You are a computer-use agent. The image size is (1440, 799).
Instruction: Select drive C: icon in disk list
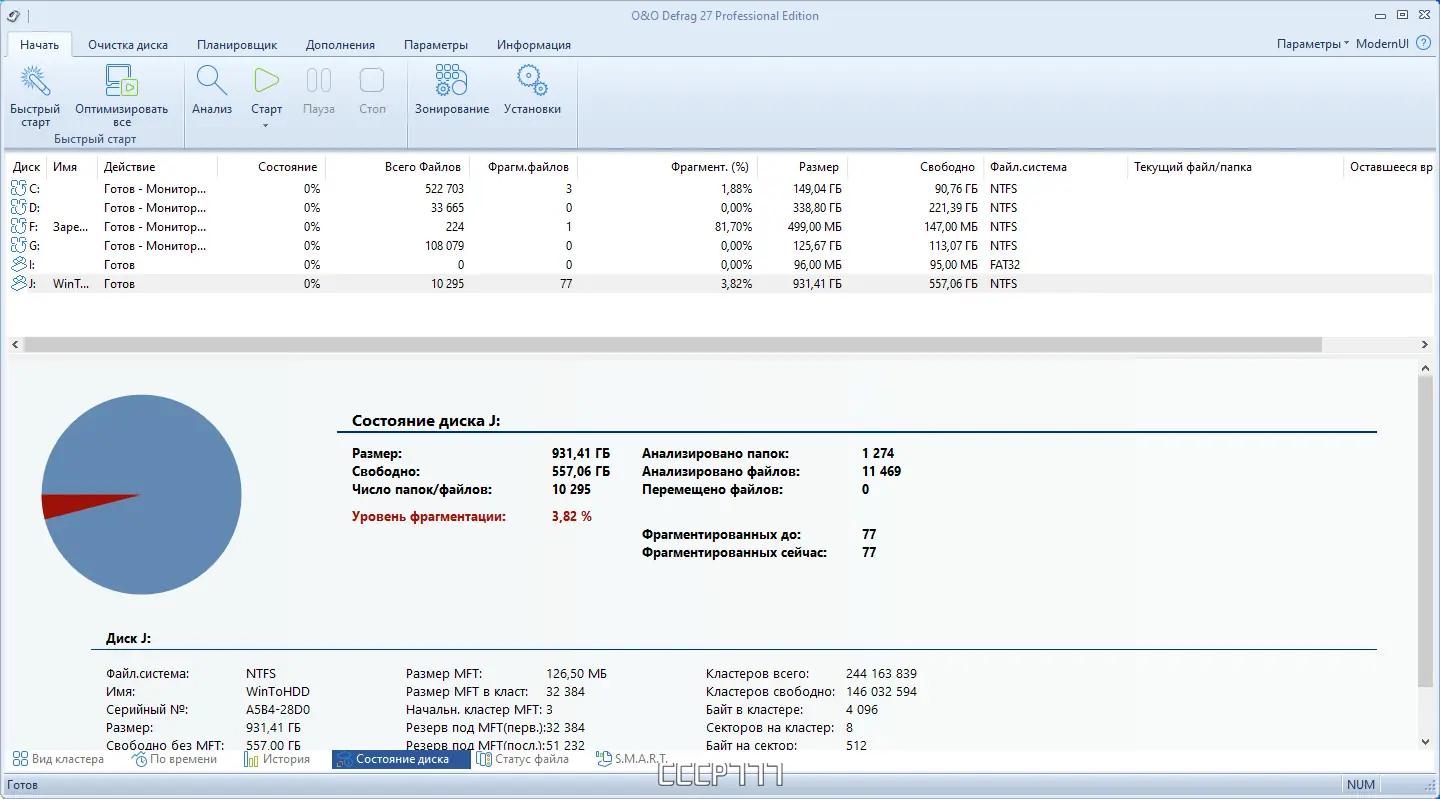(19, 189)
